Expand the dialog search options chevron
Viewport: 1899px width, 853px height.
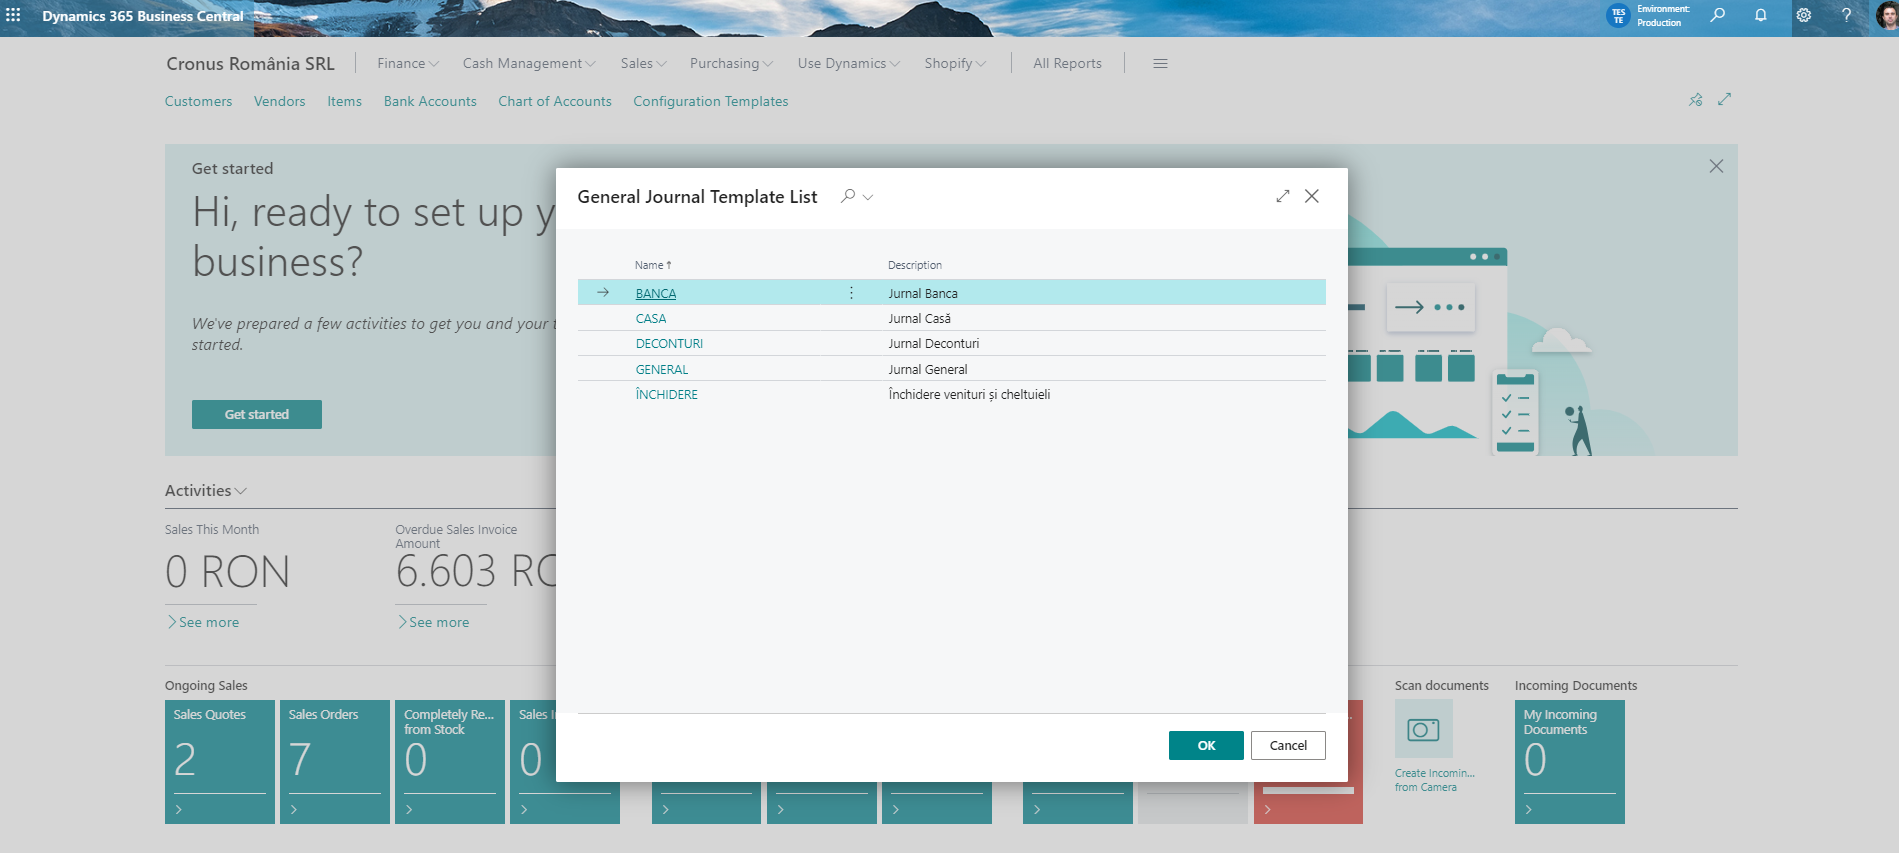coord(868,197)
